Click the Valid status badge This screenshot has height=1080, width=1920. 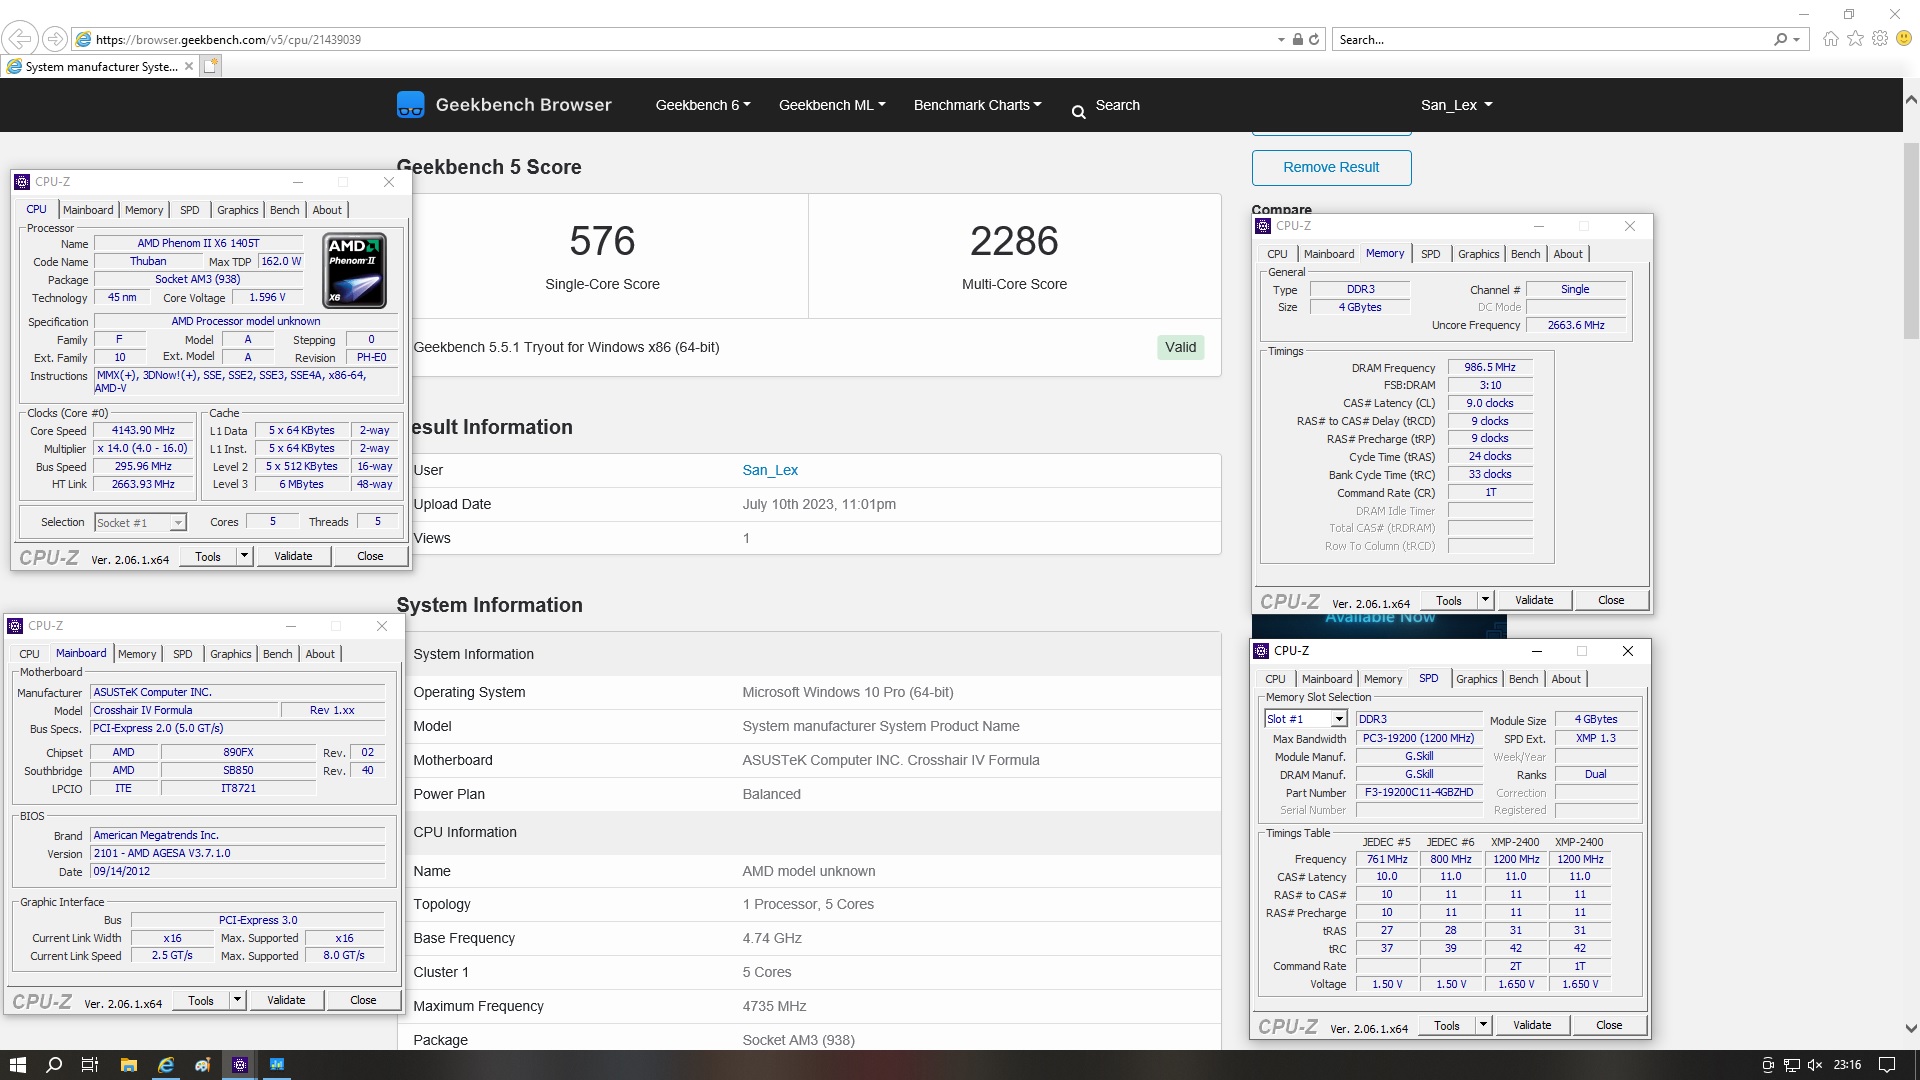click(x=1180, y=347)
